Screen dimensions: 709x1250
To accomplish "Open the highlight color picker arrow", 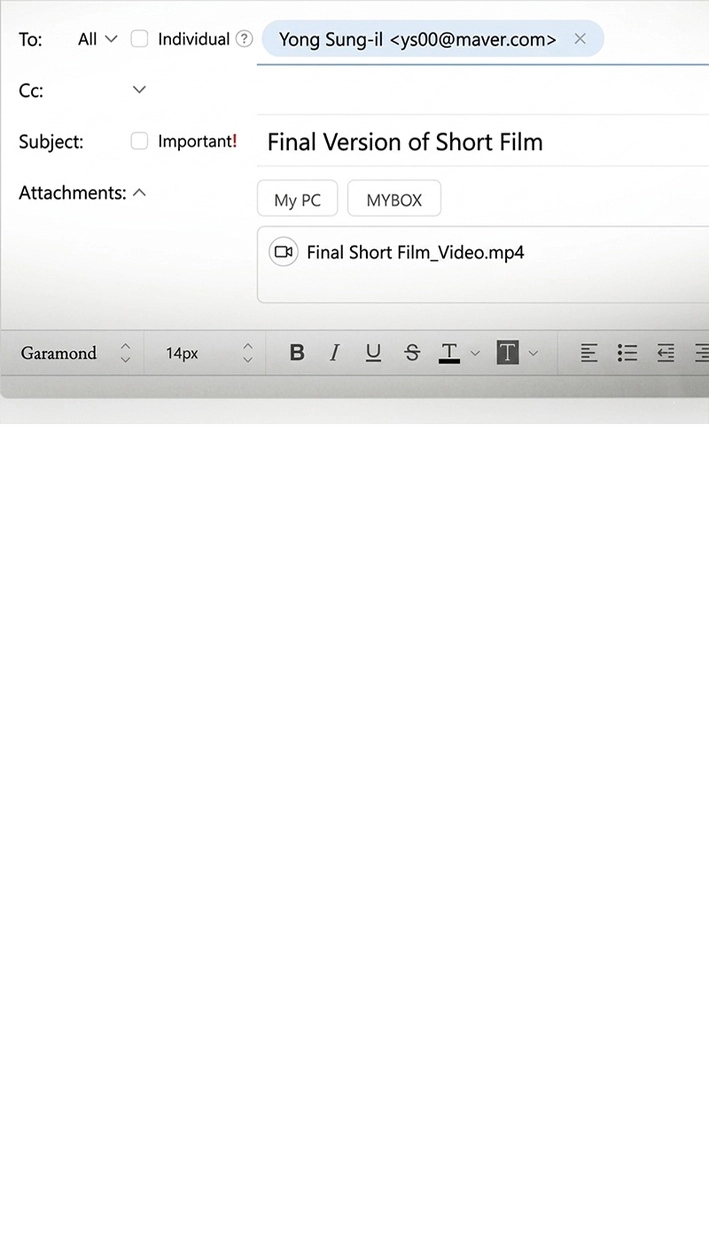I will 533,353.
